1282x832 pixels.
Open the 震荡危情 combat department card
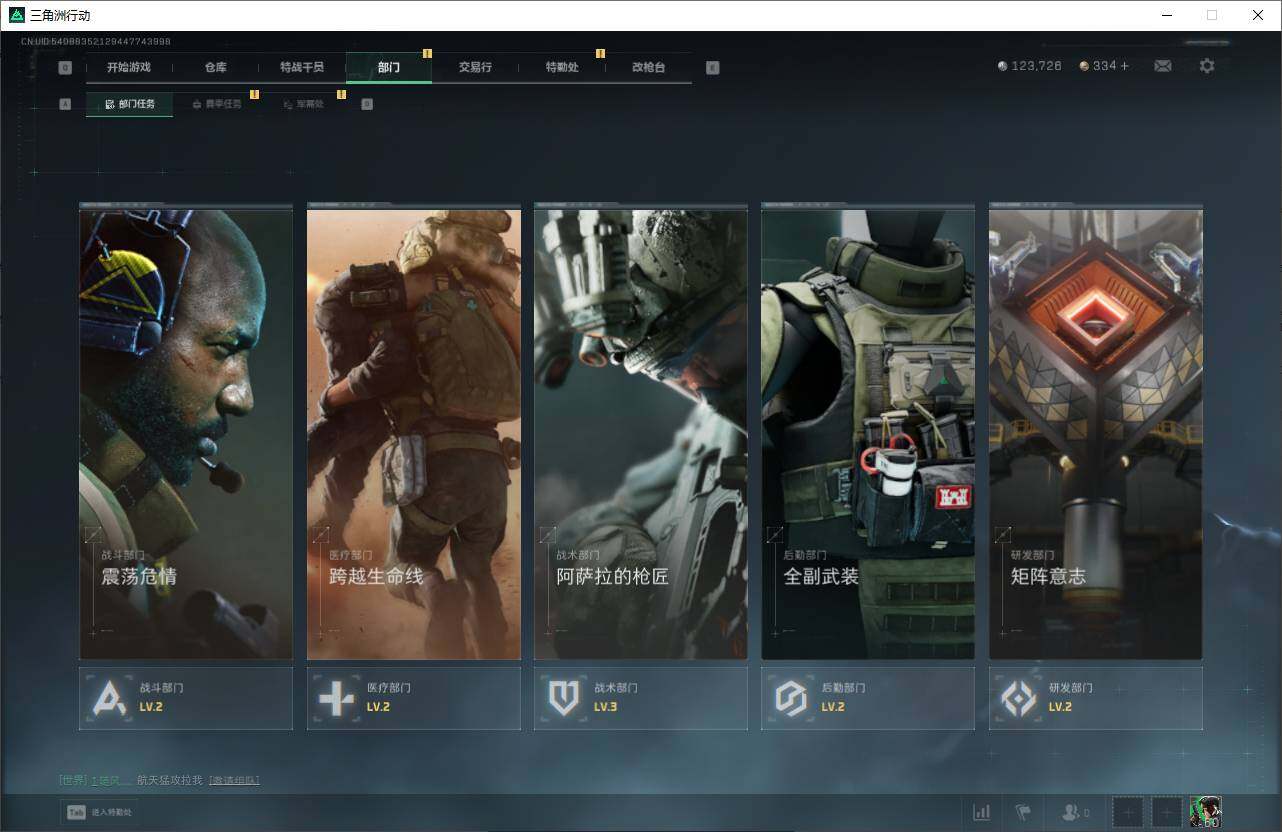(186, 432)
